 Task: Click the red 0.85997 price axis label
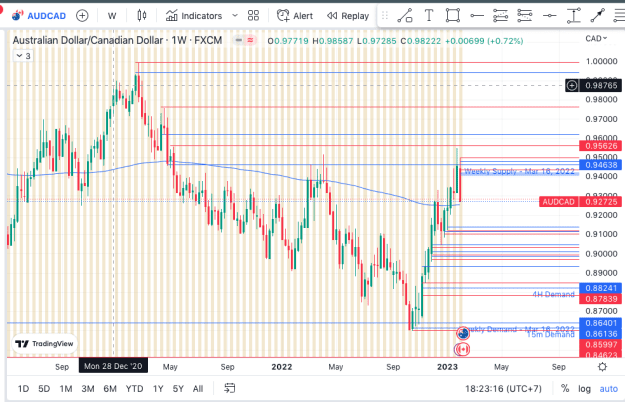[601, 345]
